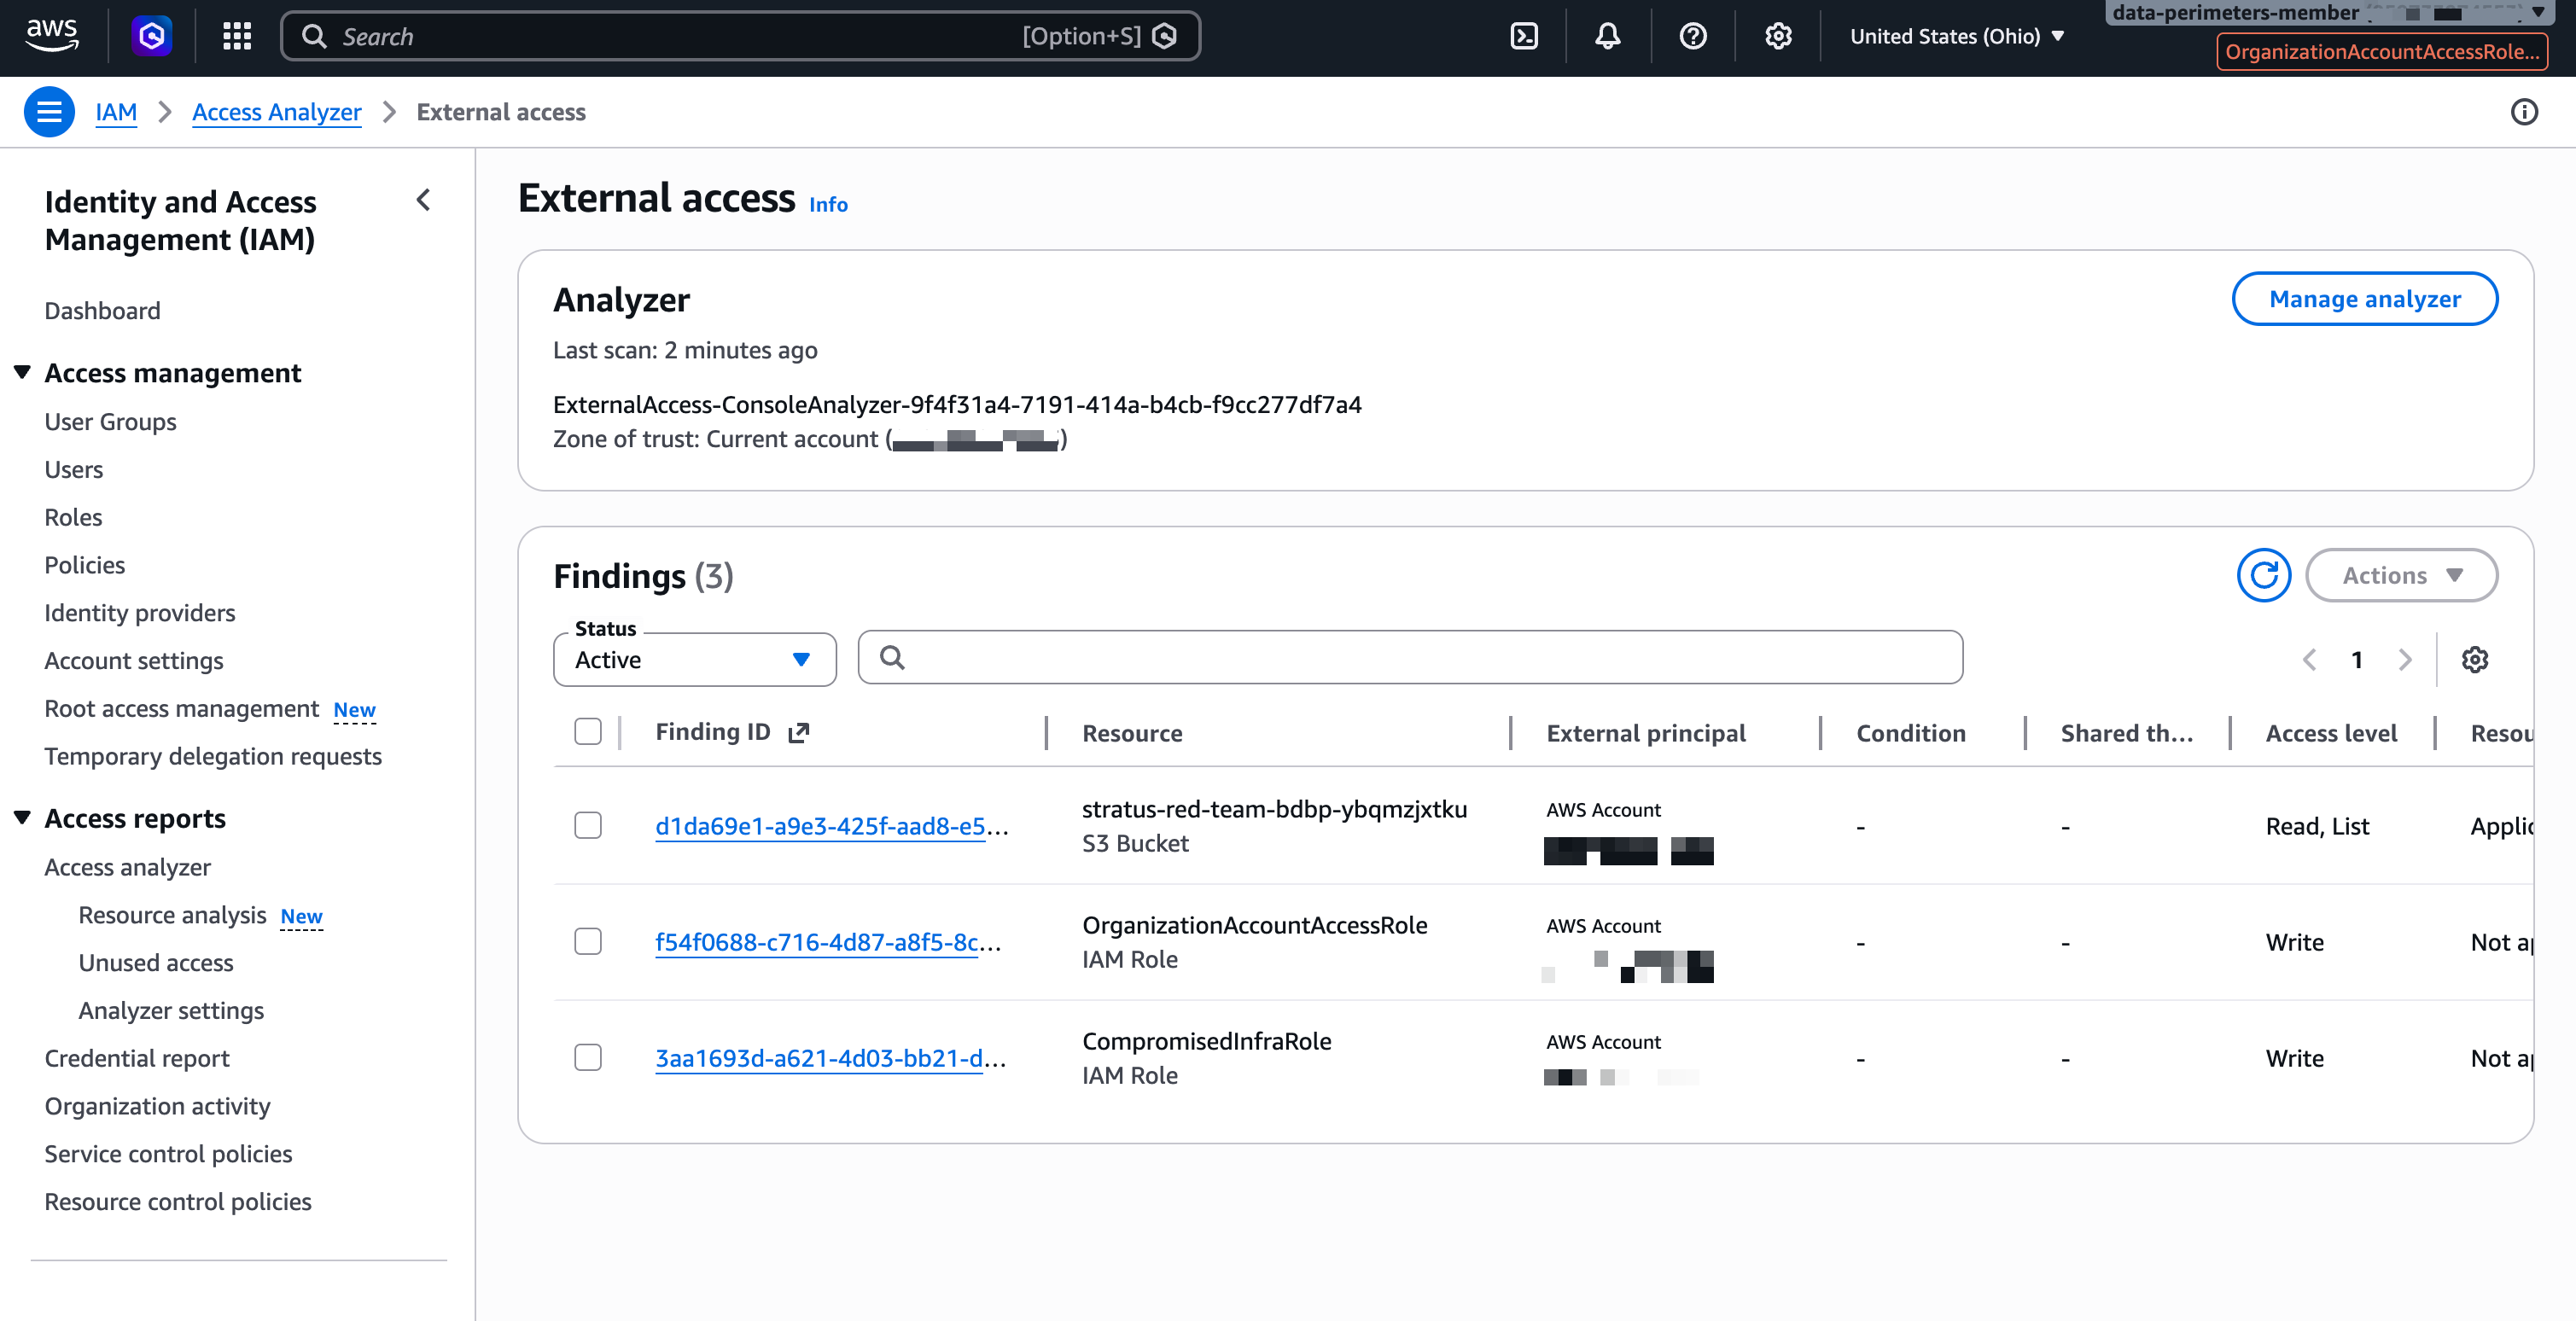Open the Info link beside External access
Screen dimensions: 2576x1321
click(x=828, y=204)
